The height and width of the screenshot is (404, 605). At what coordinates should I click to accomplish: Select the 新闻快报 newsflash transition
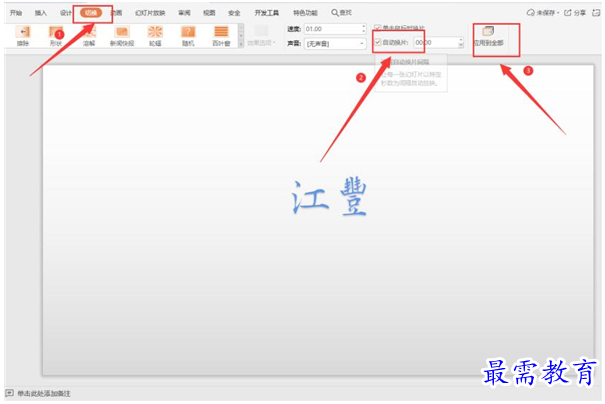tap(122, 36)
